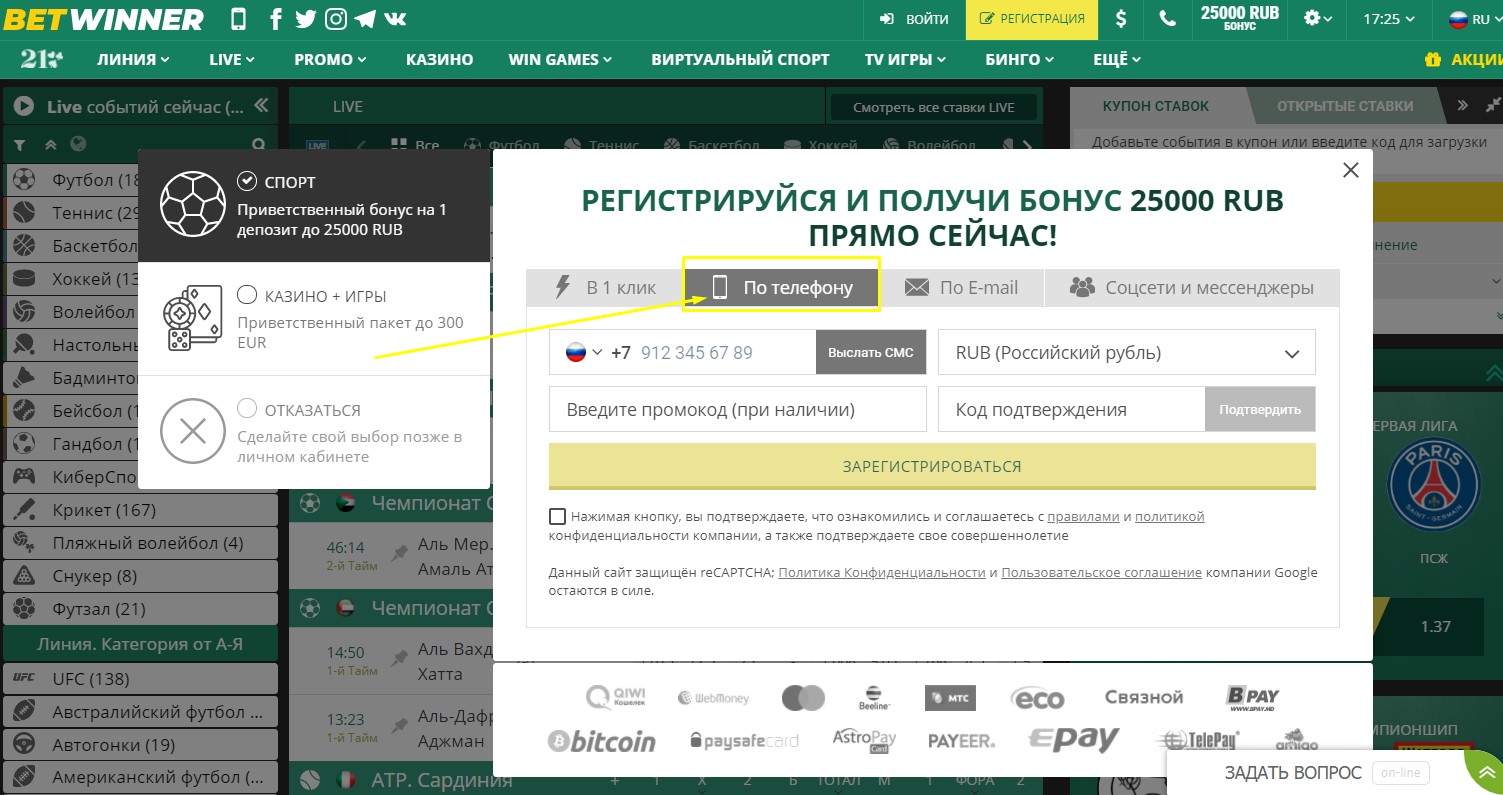Screen dimensions: 1503x795
Task: Open RUB currency dropdown
Action: [x=1127, y=352]
